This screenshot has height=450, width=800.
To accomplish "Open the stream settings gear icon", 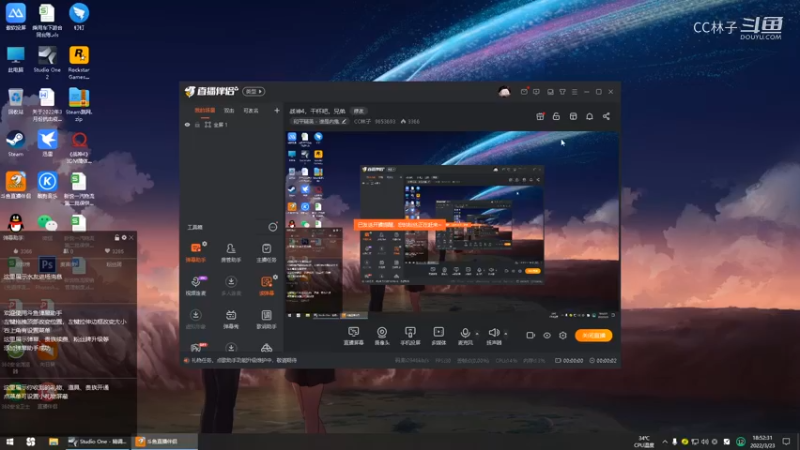I will (x=563, y=335).
